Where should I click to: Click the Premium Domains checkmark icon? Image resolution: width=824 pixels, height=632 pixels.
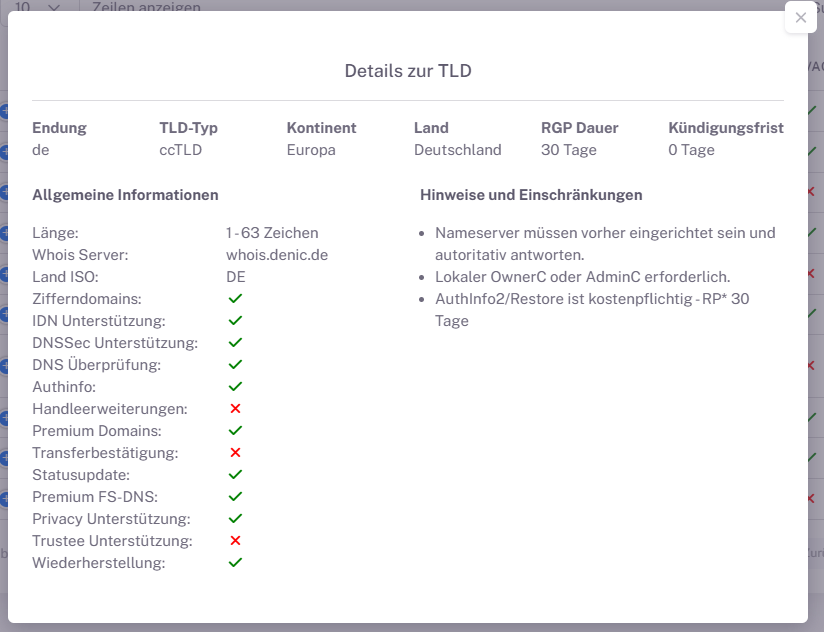(x=236, y=430)
